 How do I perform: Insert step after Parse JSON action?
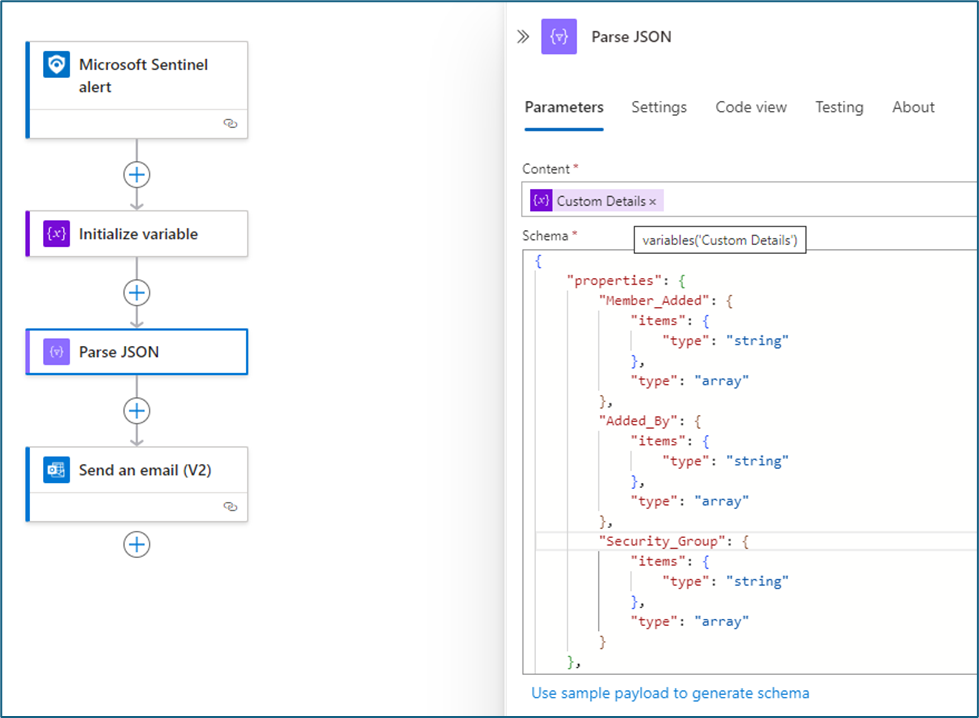(x=137, y=411)
